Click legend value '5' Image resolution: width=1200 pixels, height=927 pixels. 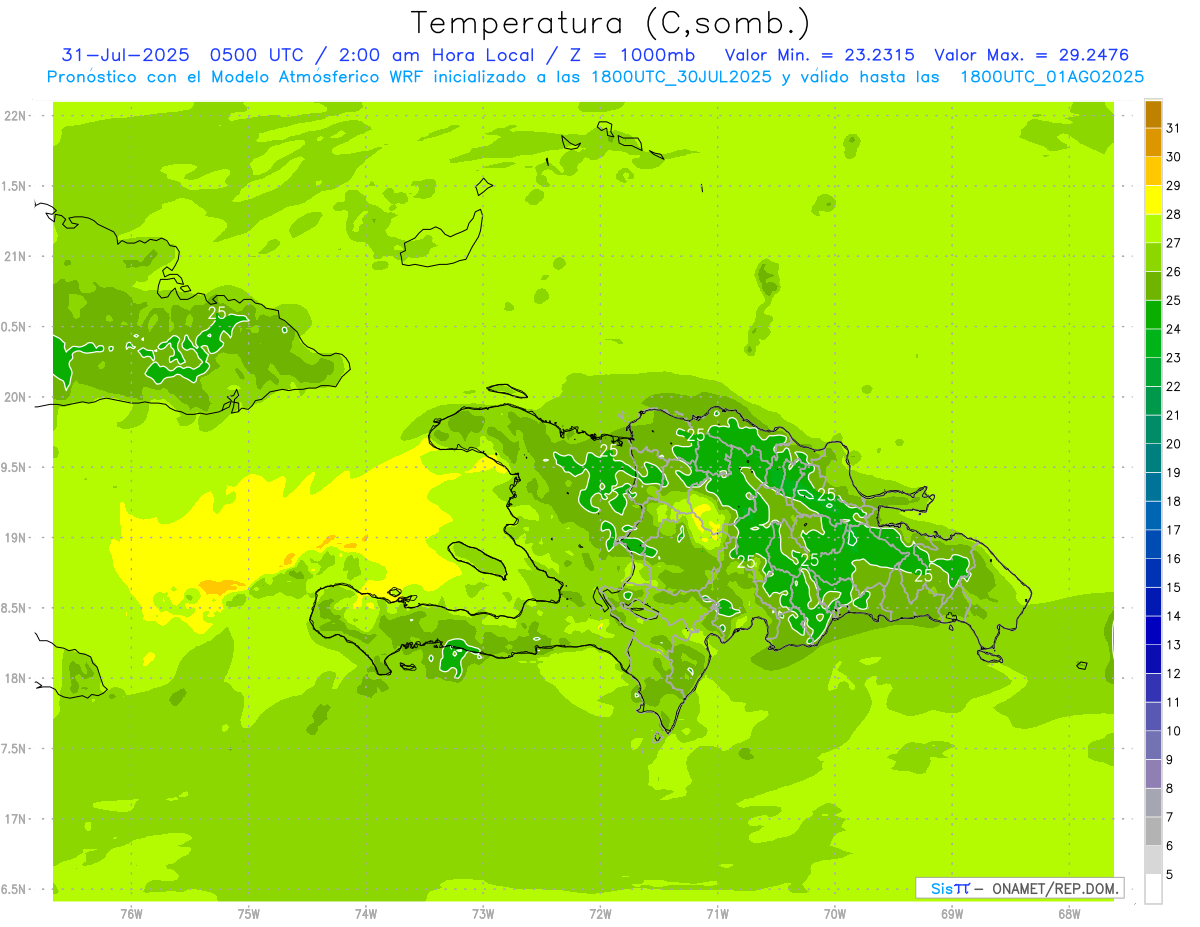1170,875
